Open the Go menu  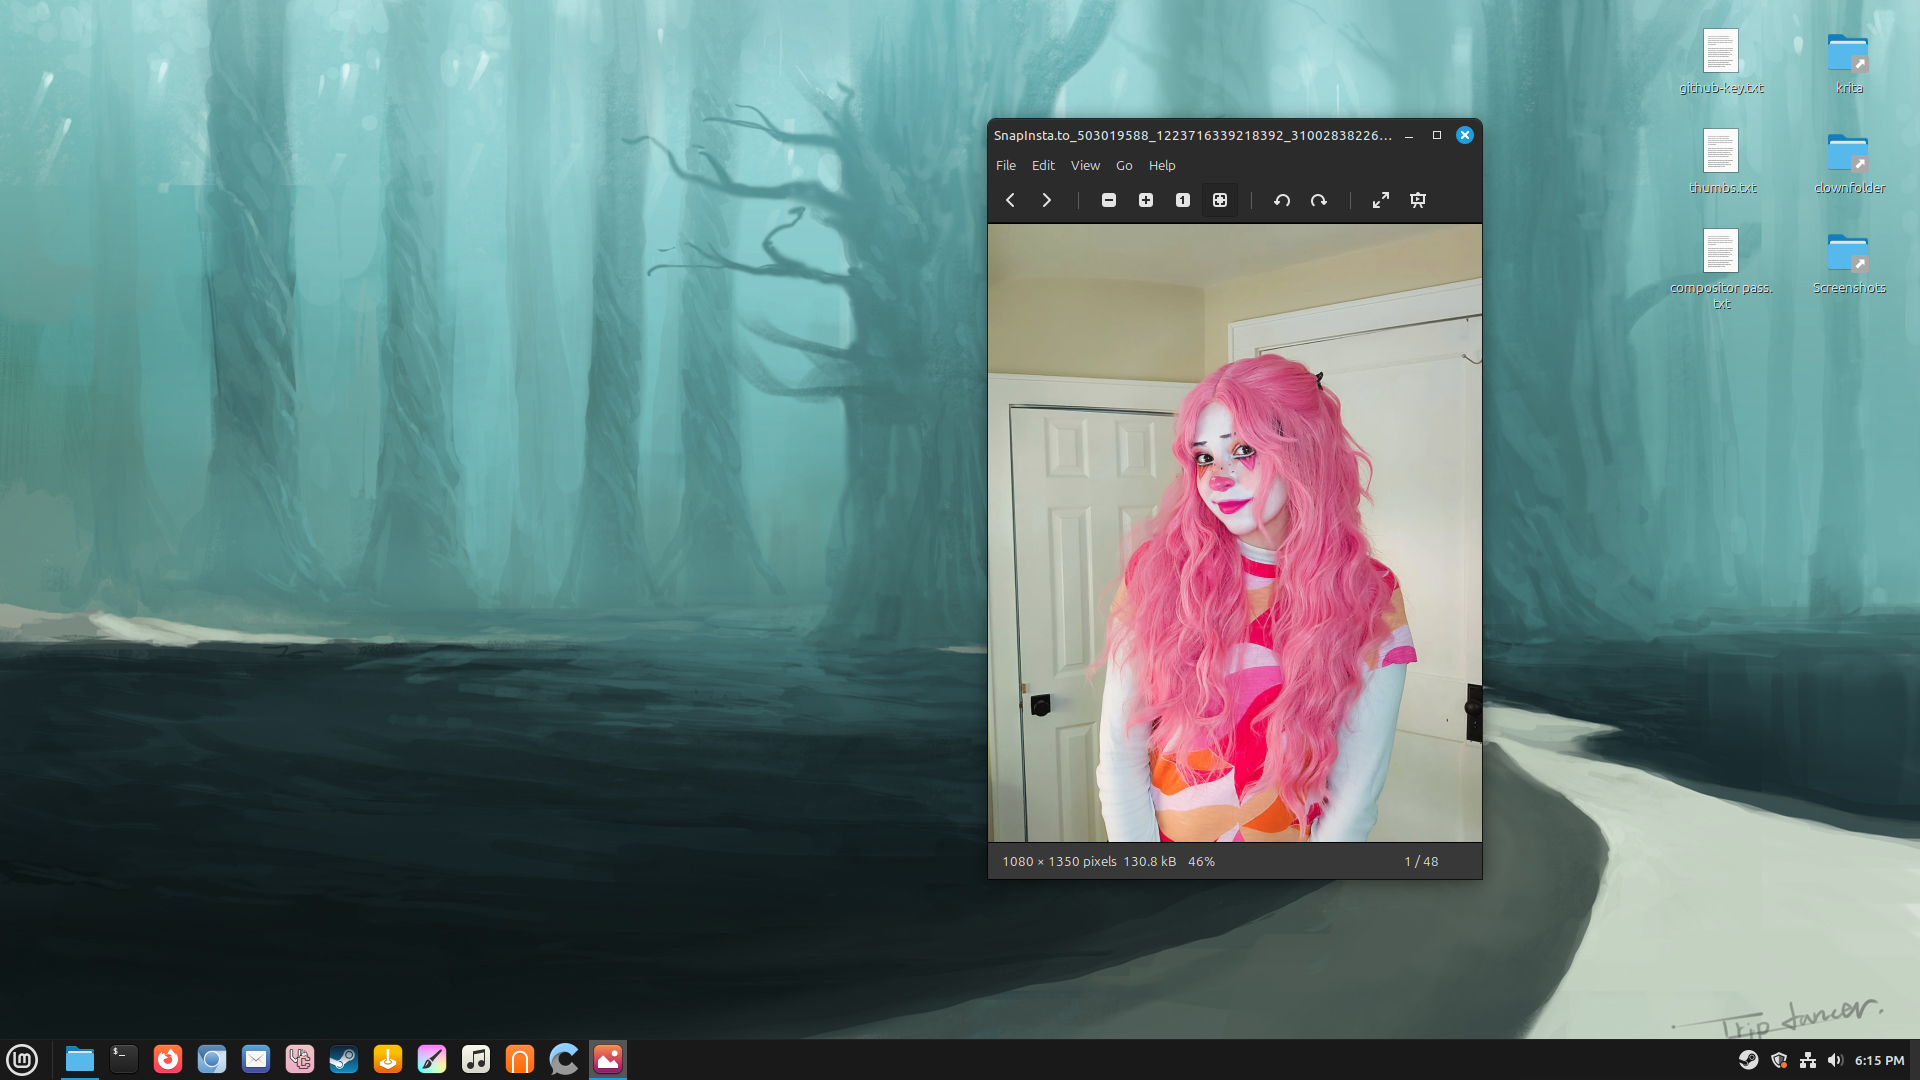1124,166
